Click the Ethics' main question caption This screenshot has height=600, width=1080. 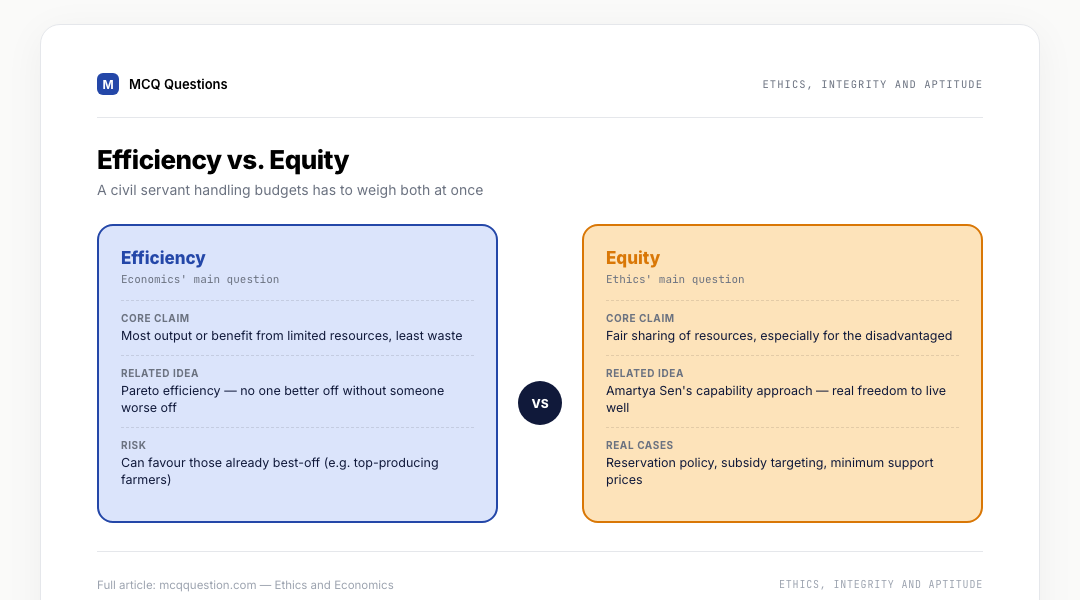tap(675, 279)
